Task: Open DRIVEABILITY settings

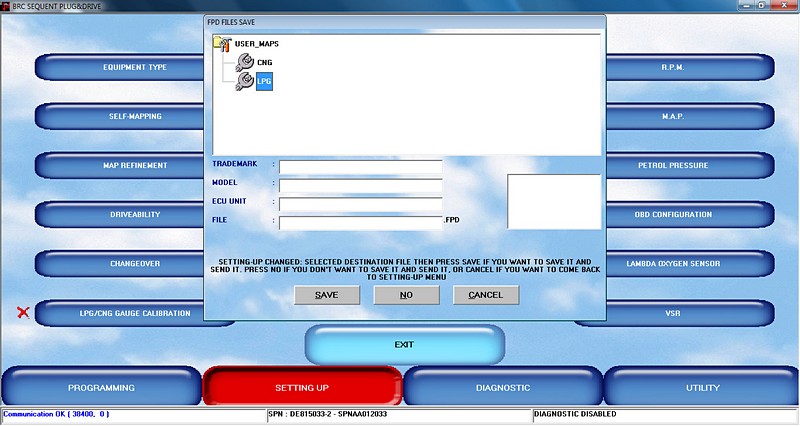Action: tap(120, 215)
